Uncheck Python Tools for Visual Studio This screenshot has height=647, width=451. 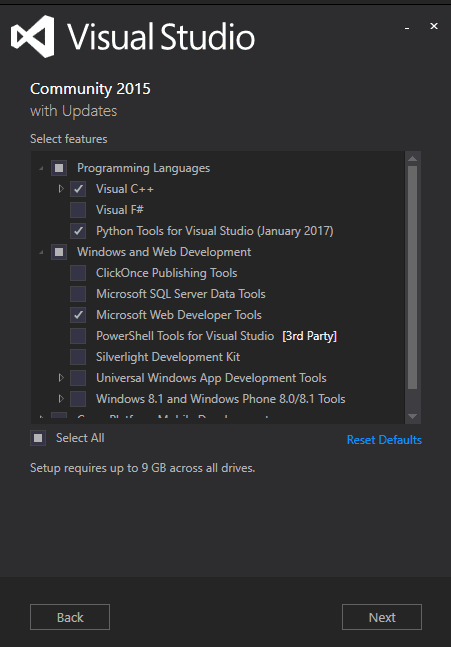pyautogui.click(x=78, y=231)
